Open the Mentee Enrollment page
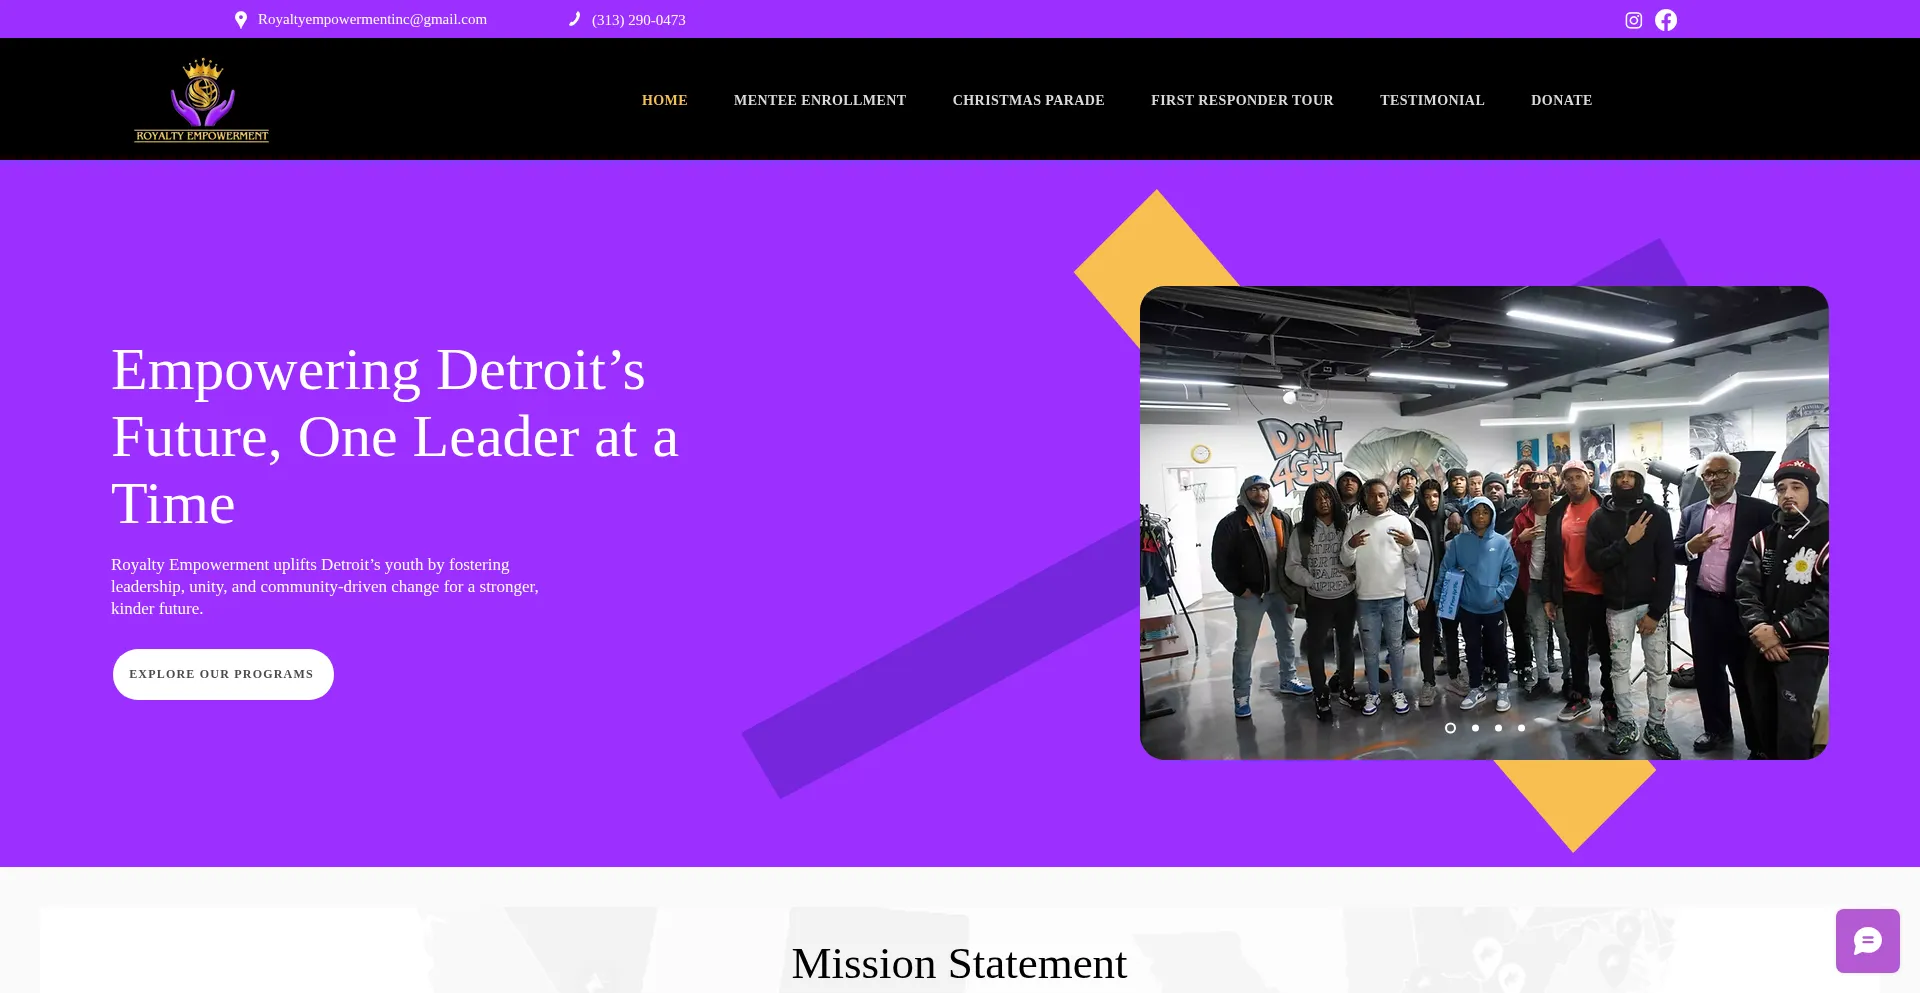 click(x=820, y=100)
